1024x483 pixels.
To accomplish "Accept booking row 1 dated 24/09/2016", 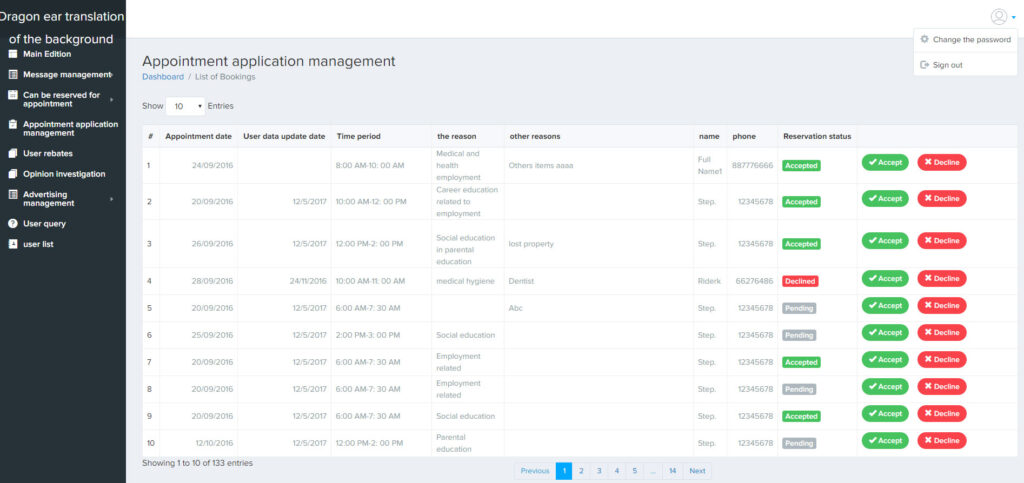I will coord(885,163).
